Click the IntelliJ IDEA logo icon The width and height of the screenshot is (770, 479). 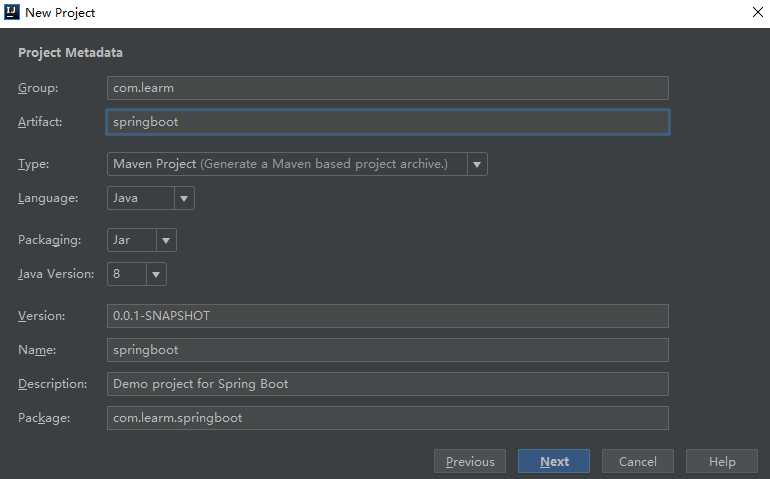coord(12,13)
